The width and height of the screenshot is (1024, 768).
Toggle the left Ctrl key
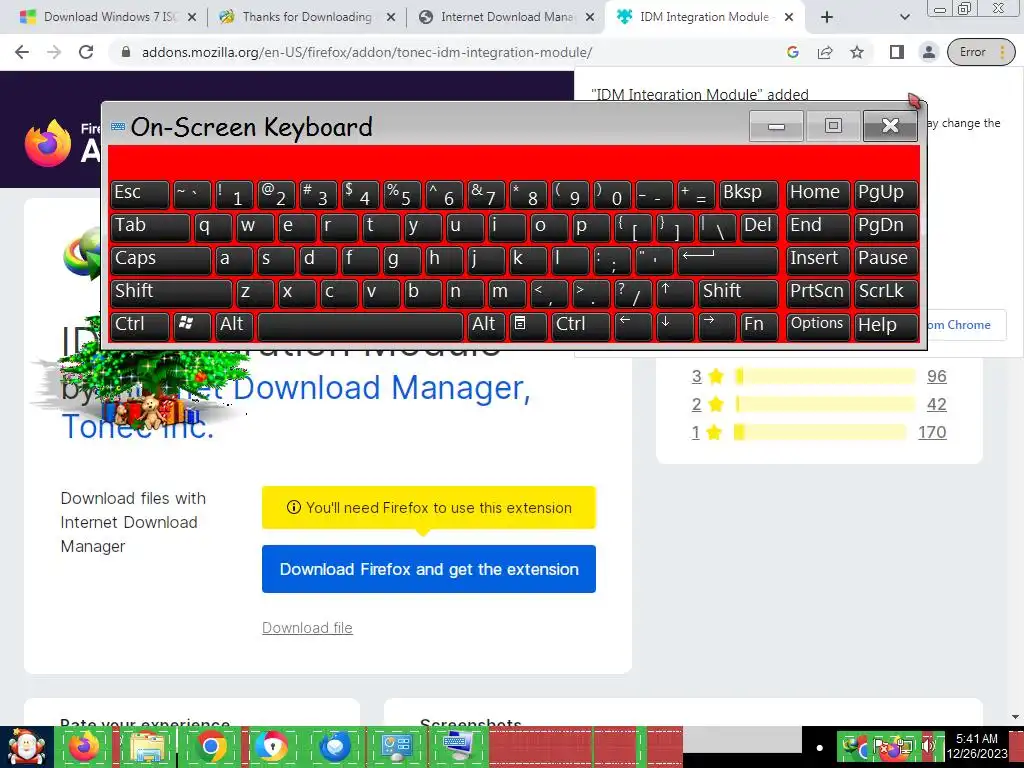139,326
